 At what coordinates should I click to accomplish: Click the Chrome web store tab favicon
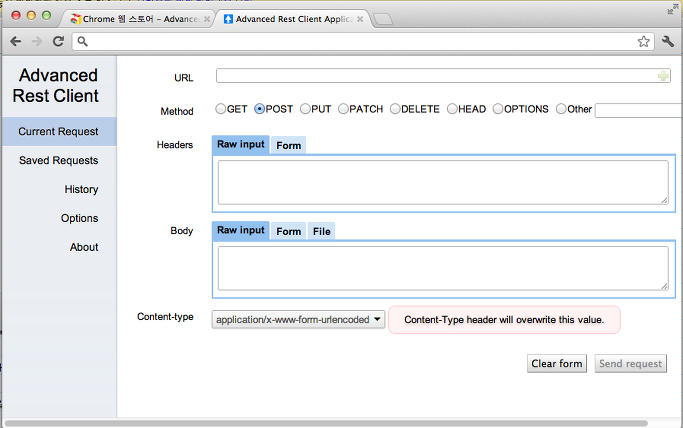click(76, 19)
